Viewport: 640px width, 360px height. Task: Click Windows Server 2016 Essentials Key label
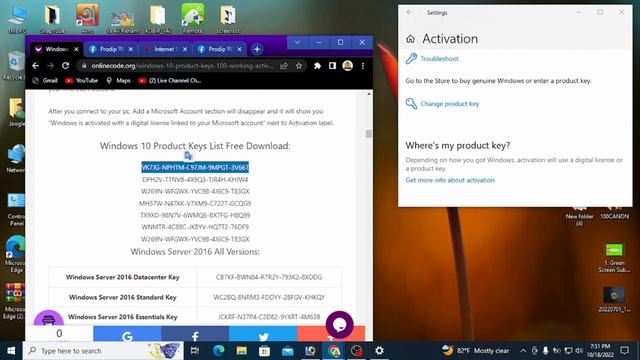[122, 317]
